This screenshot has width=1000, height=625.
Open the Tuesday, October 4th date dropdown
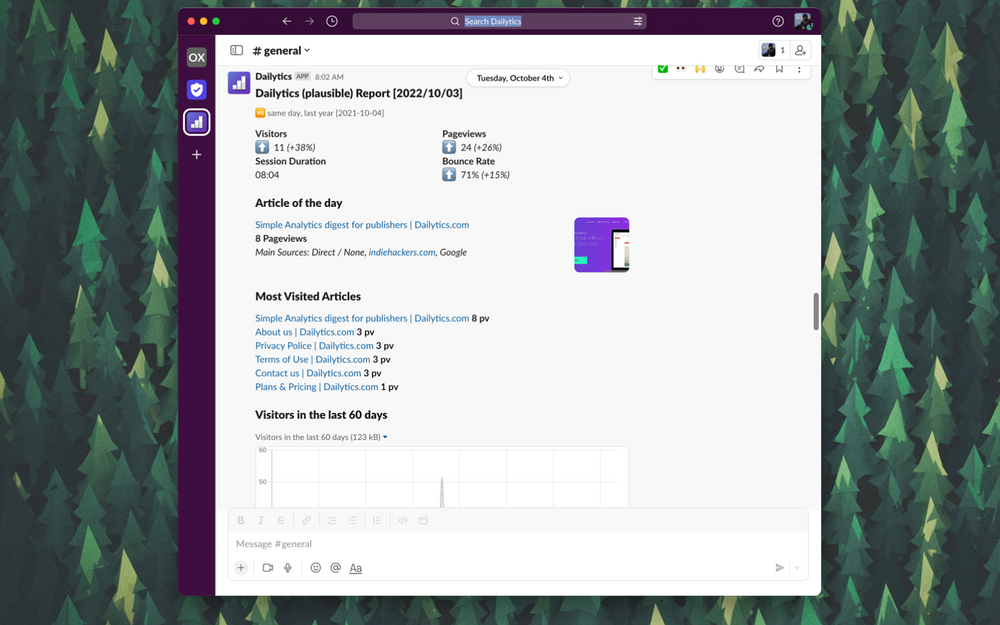pyautogui.click(x=518, y=78)
